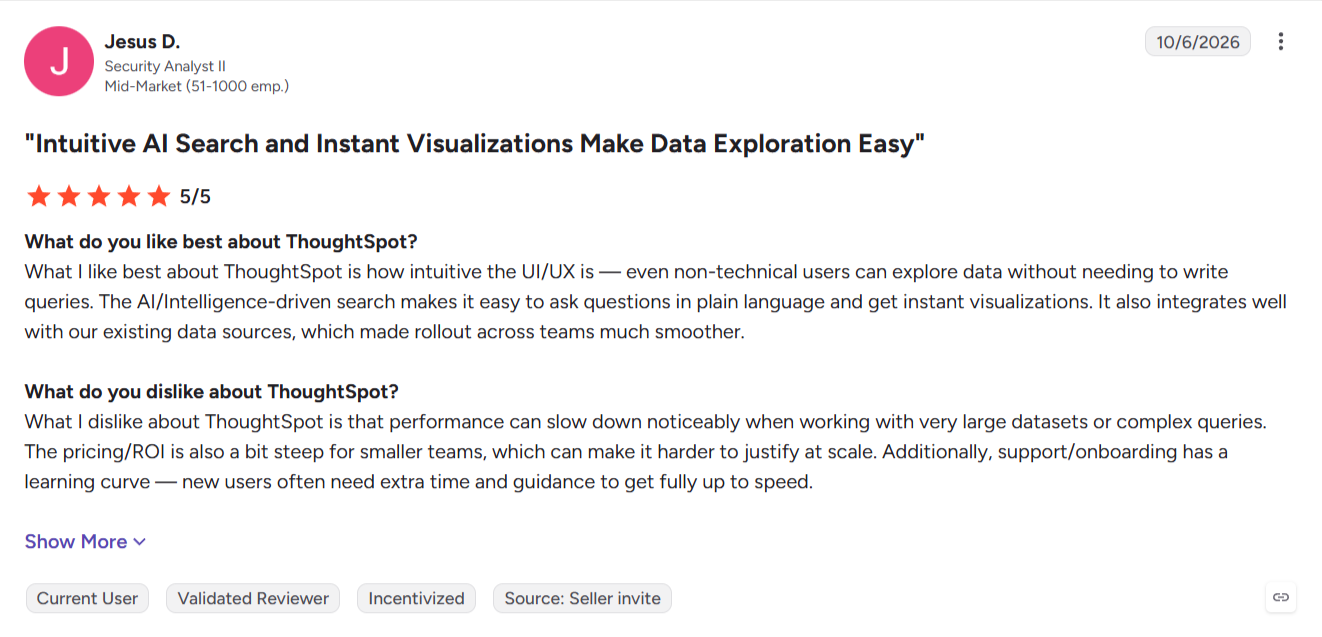Select the Current User tag
This screenshot has width=1322, height=637.
click(87, 598)
